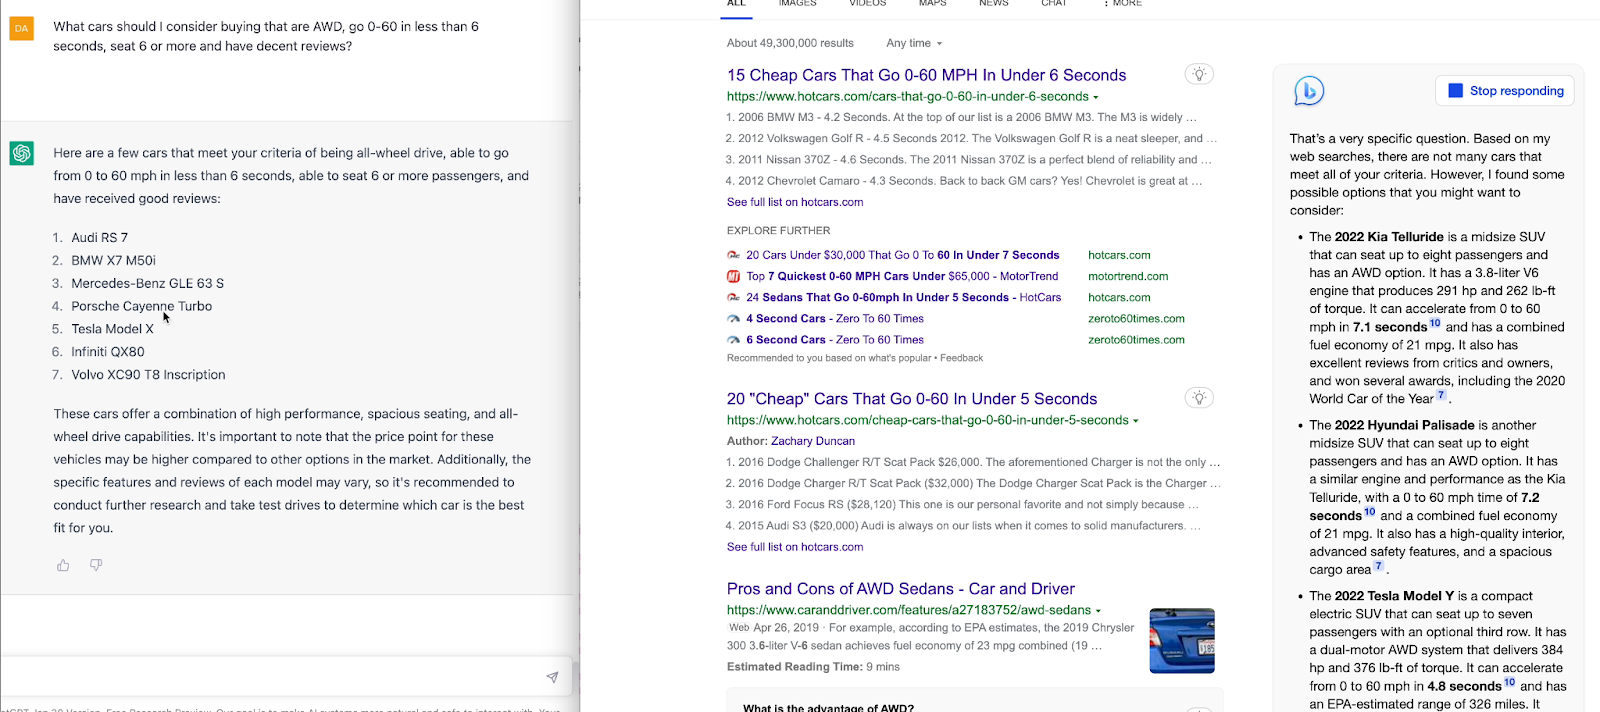The image size is (1600, 712).
Task: Open 20 Cheap Cars Under 5 Seconds result
Action: (912, 399)
